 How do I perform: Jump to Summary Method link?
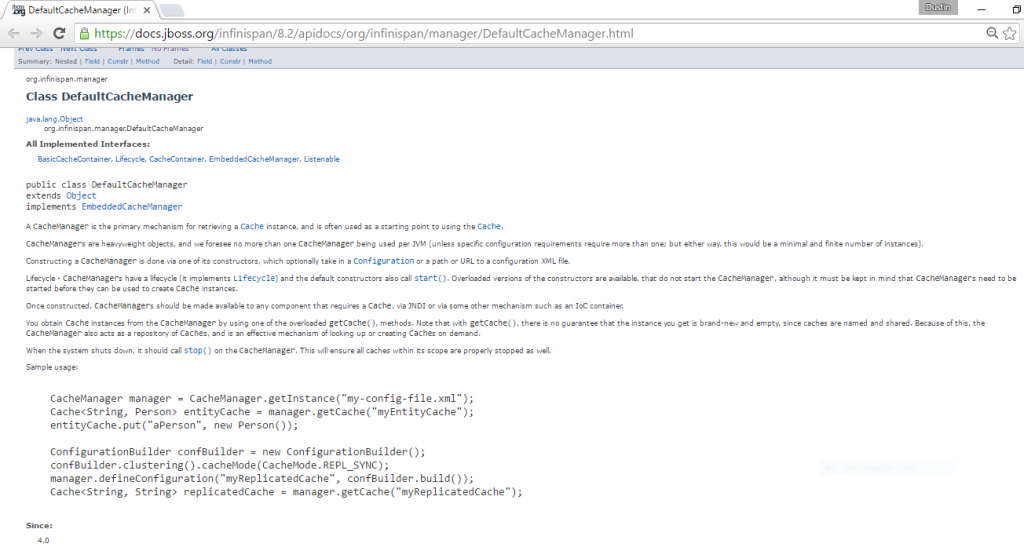[148, 61]
